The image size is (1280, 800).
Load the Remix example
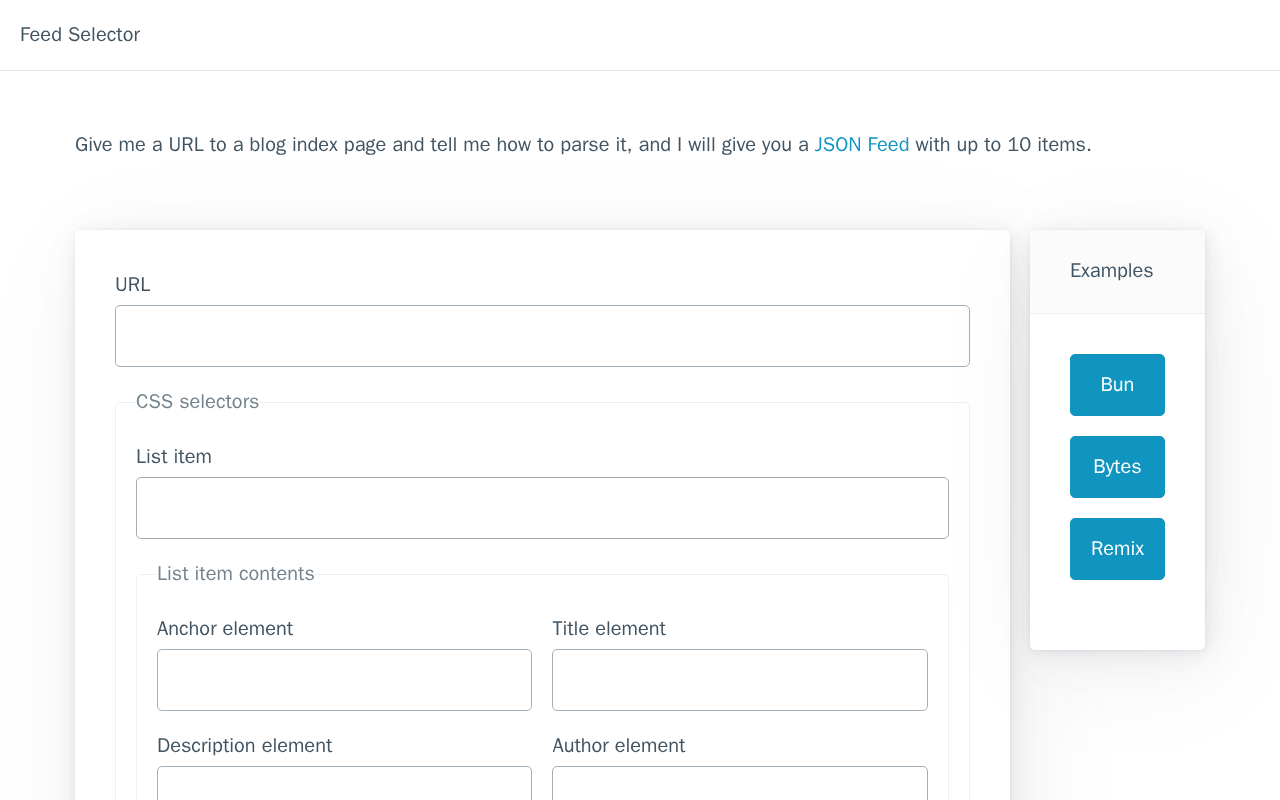pyautogui.click(x=1117, y=549)
